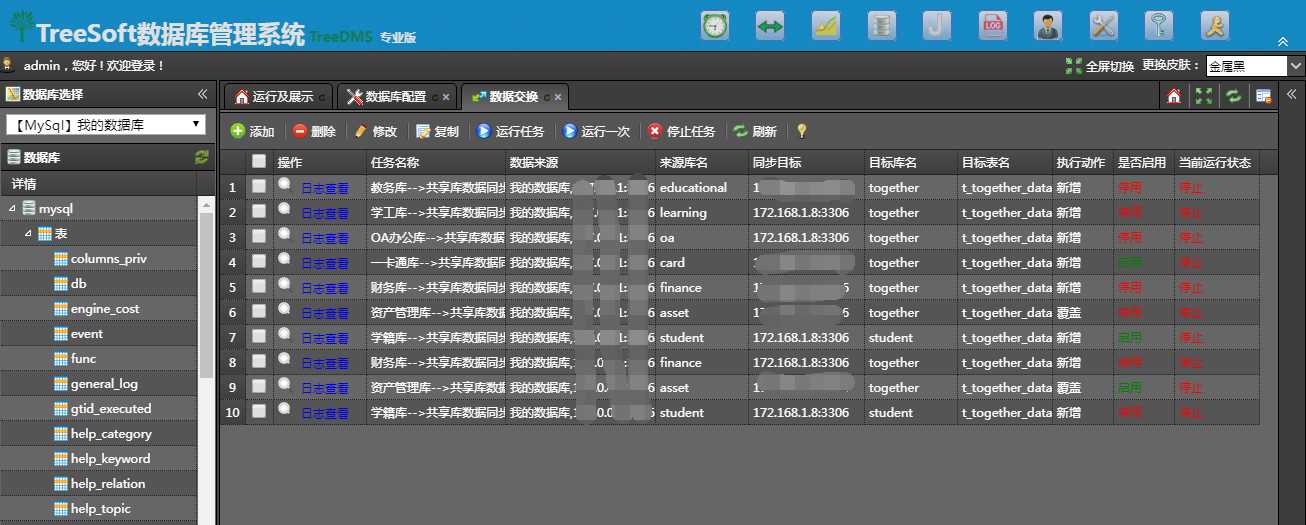Click the magnifier icon in row 8
This screenshot has width=1306, height=525.
point(285,359)
